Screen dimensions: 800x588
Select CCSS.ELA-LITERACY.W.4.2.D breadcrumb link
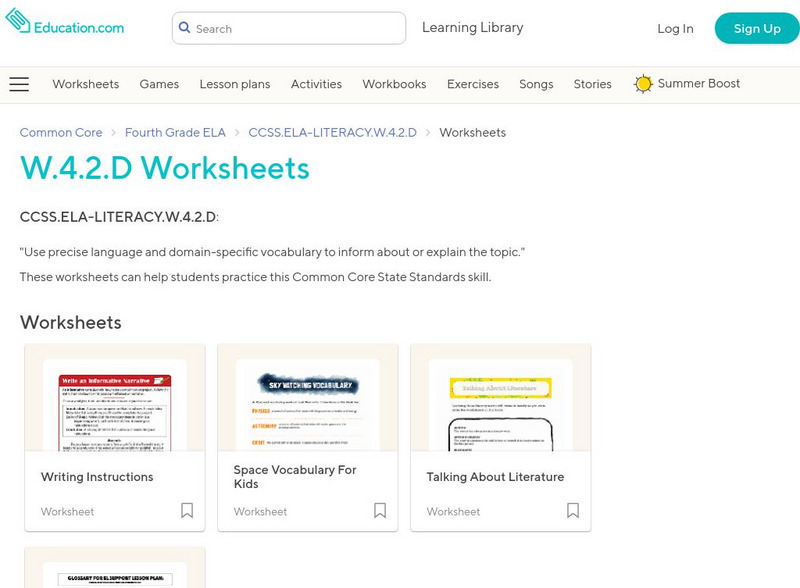click(332, 132)
